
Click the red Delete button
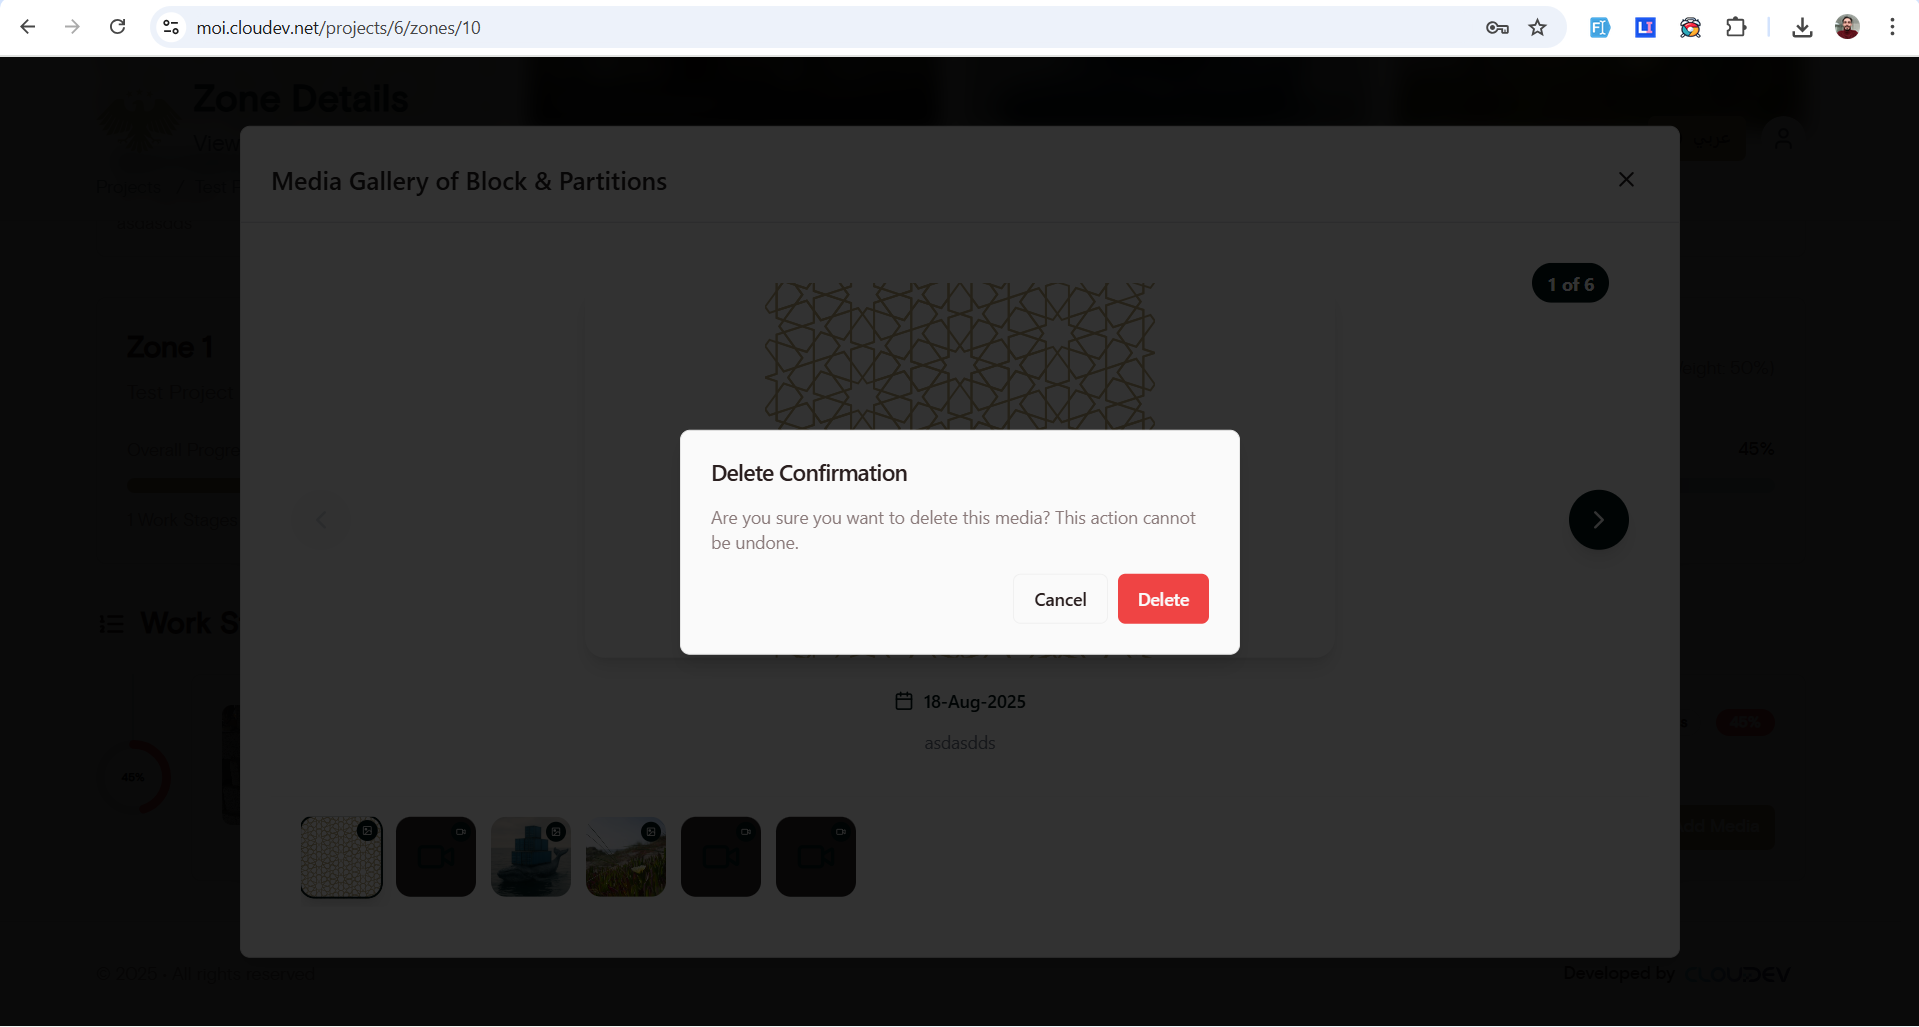point(1162,599)
